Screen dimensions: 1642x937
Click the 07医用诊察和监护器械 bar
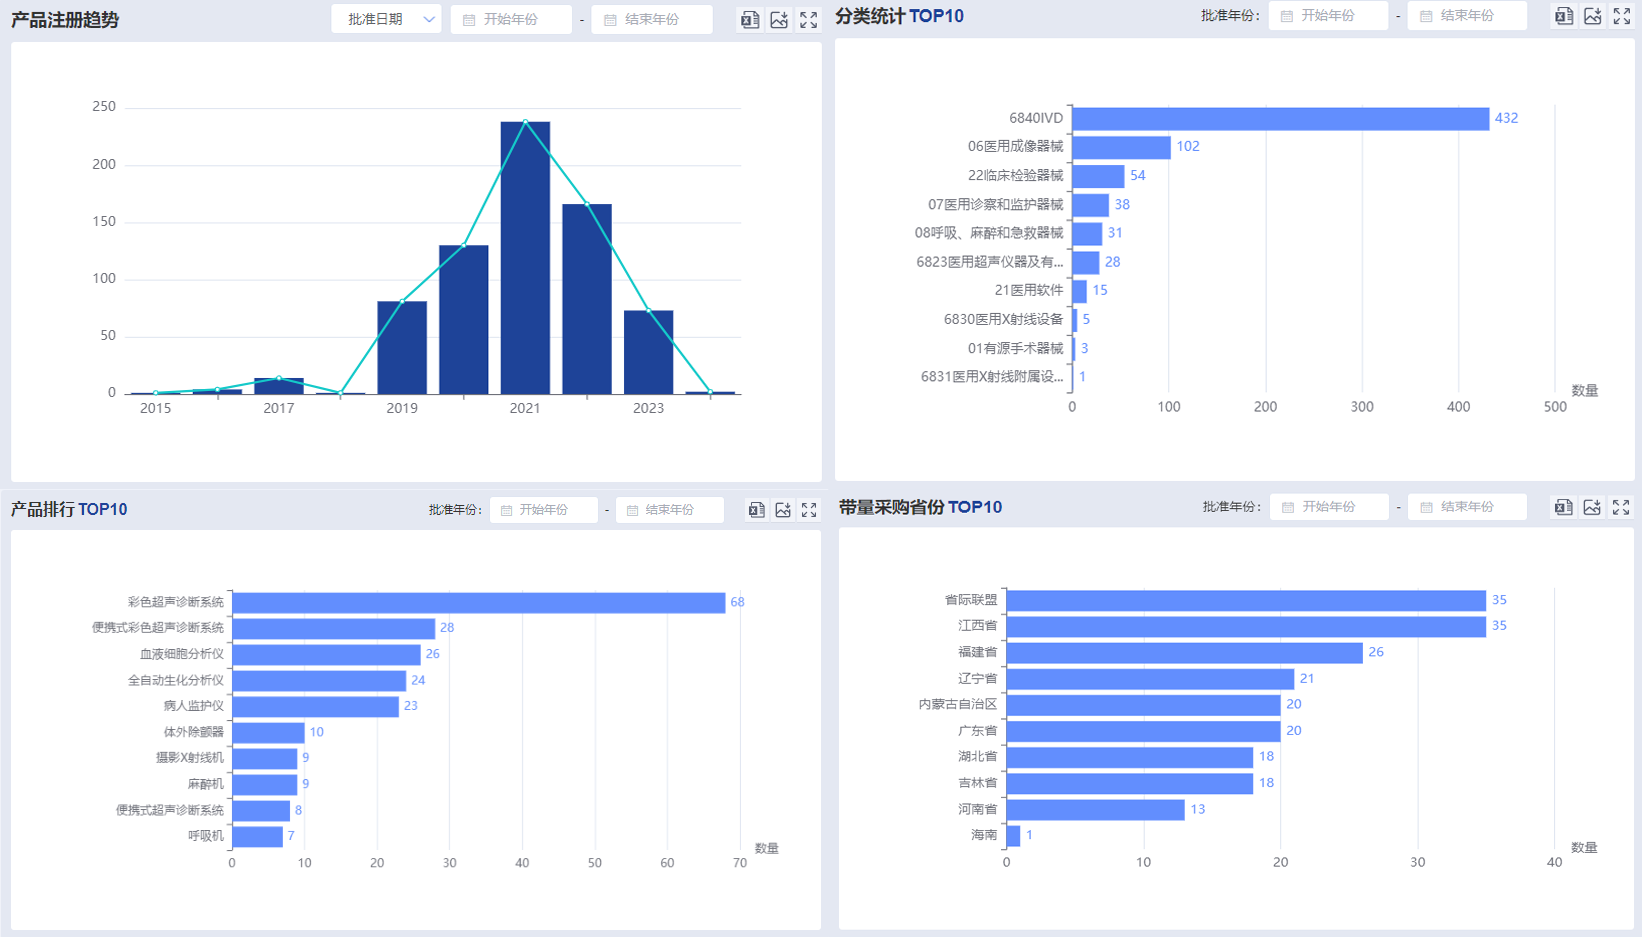point(1090,205)
